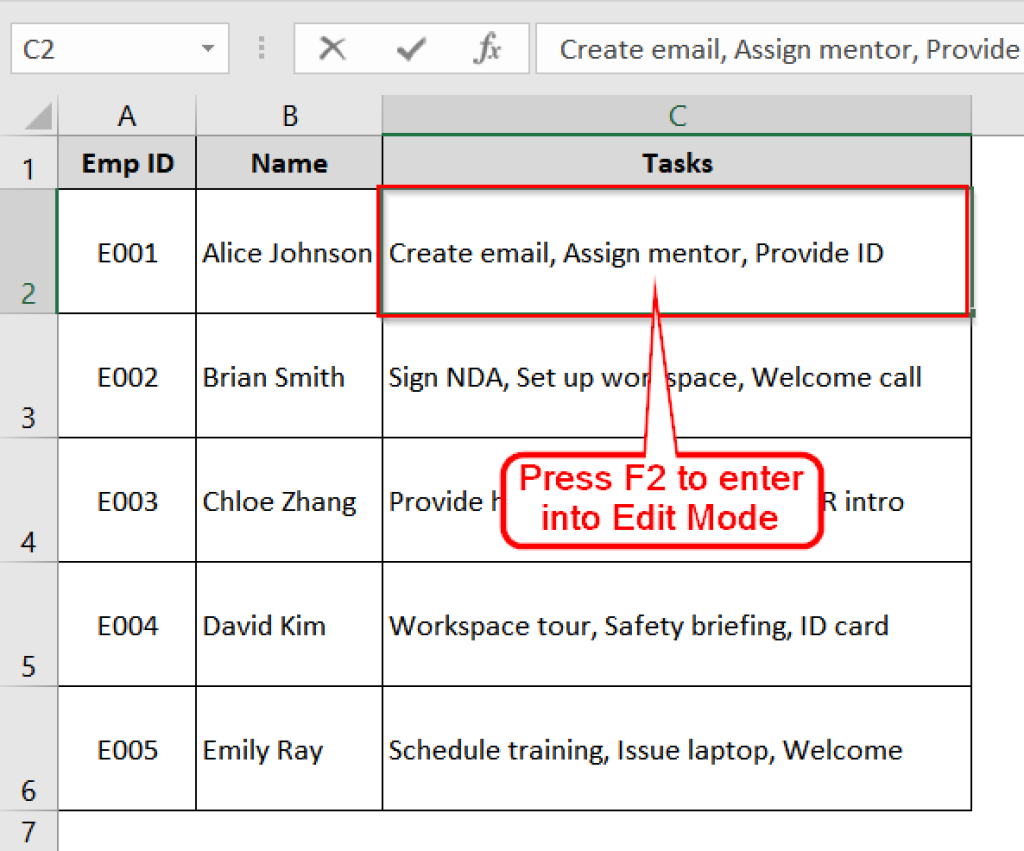Image resolution: width=1024 pixels, height=851 pixels.
Task: Select column header A
Action: pos(126,115)
